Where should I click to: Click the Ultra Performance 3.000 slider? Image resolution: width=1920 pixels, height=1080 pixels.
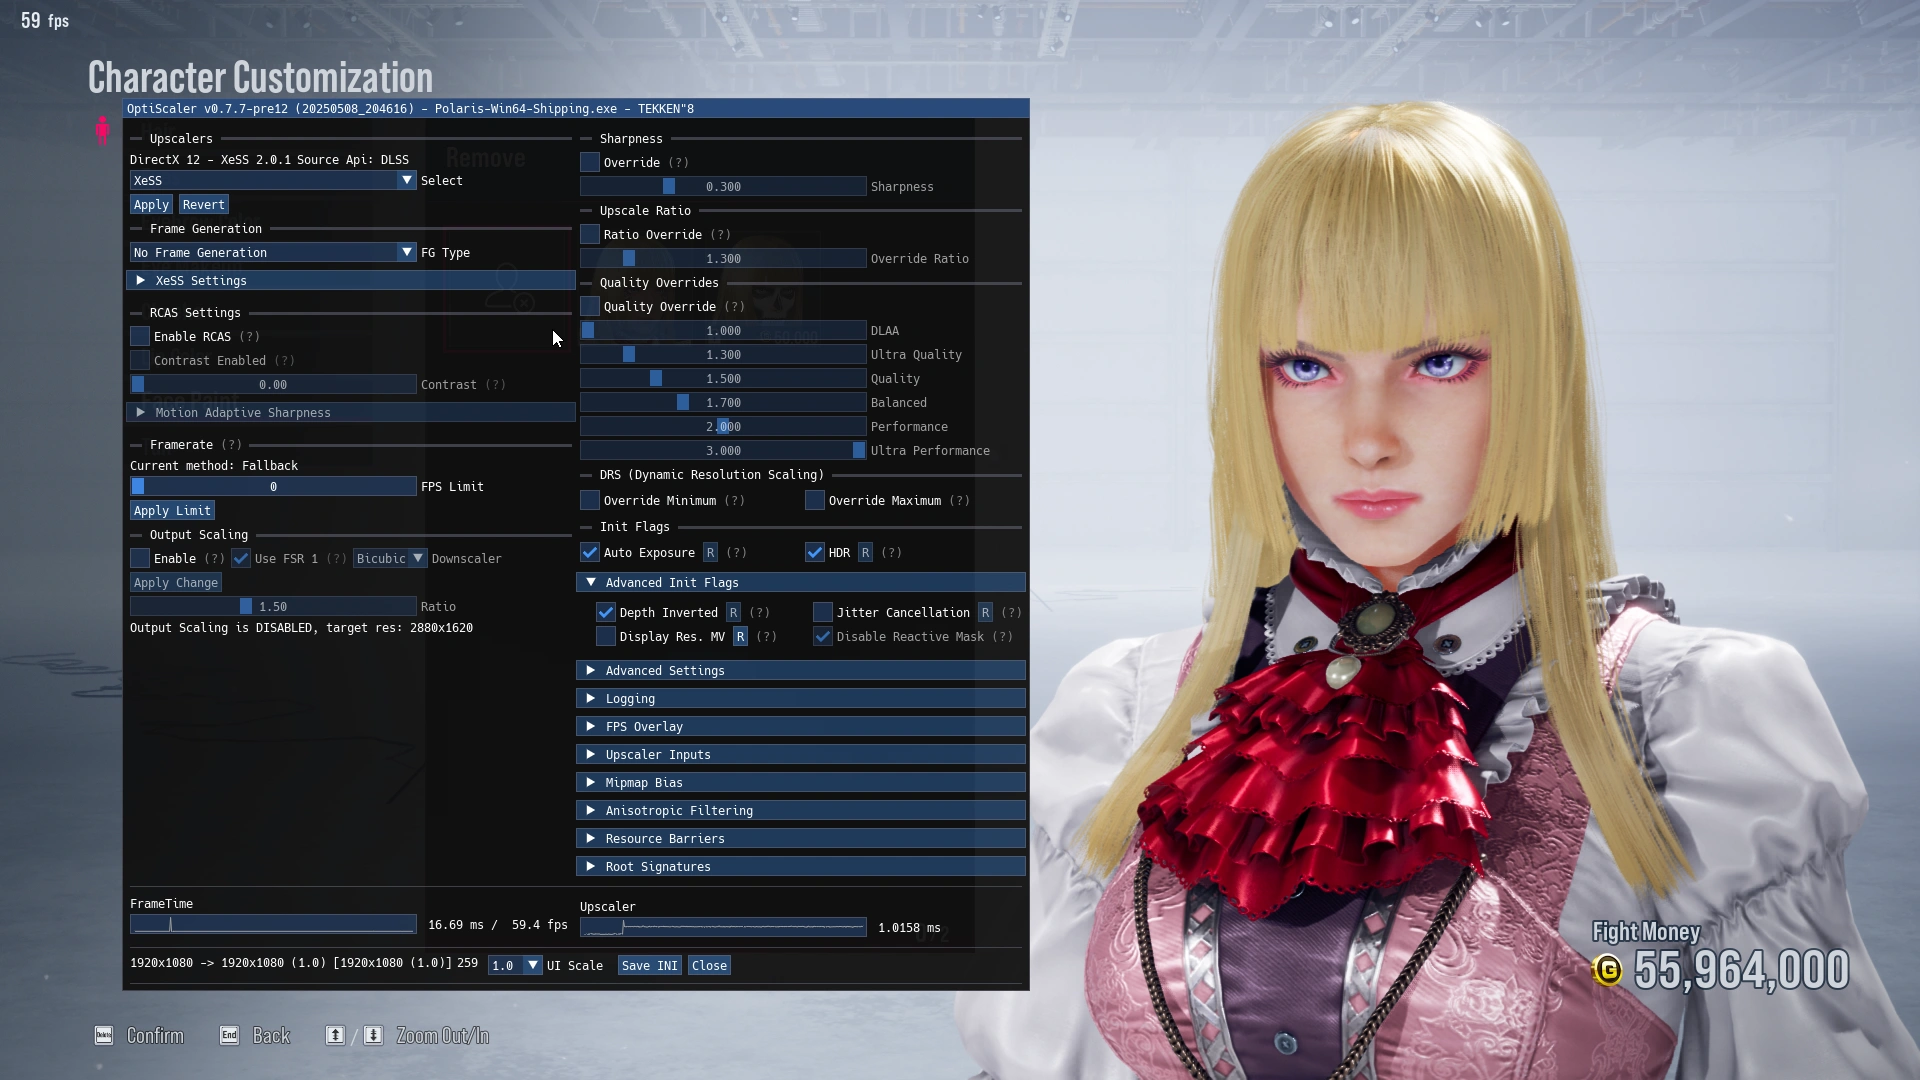tap(723, 450)
